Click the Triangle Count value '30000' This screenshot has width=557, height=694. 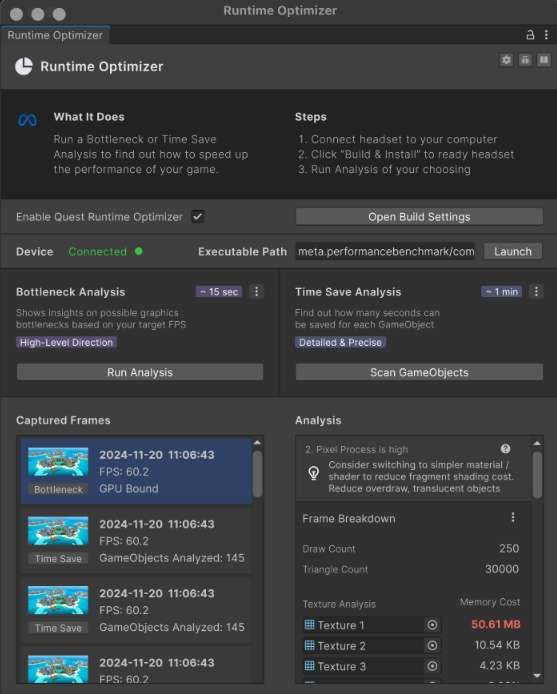pos(502,569)
